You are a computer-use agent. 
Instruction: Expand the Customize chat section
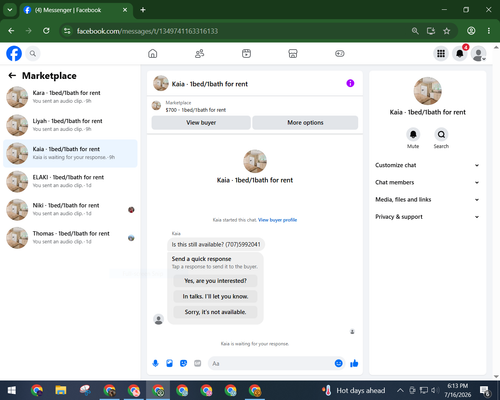pyautogui.click(x=427, y=165)
